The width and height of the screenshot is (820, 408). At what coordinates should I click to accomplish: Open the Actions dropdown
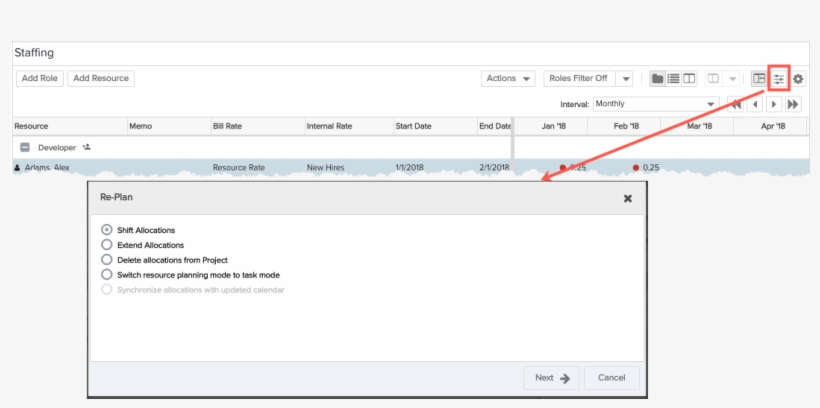pos(508,78)
